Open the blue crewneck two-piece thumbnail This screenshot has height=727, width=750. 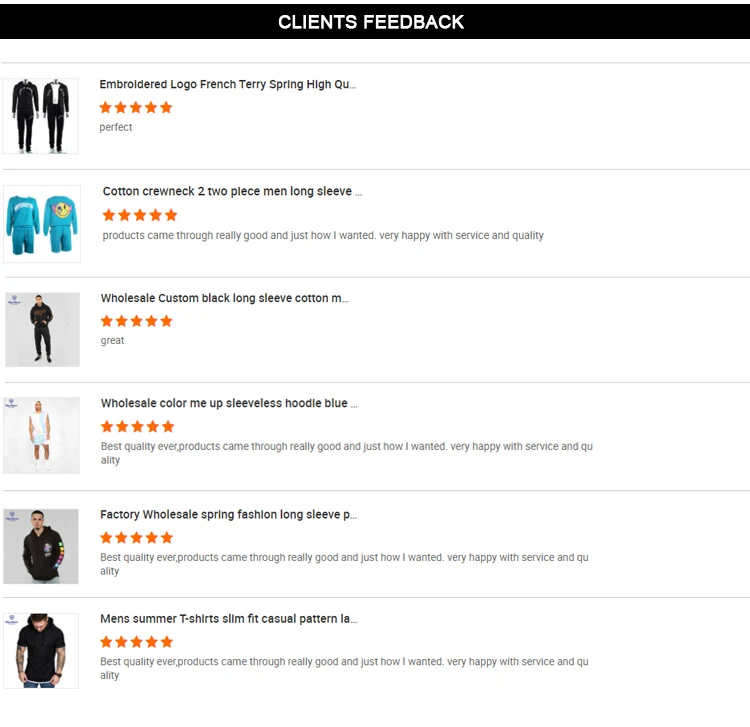pyautogui.click(x=42, y=223)
